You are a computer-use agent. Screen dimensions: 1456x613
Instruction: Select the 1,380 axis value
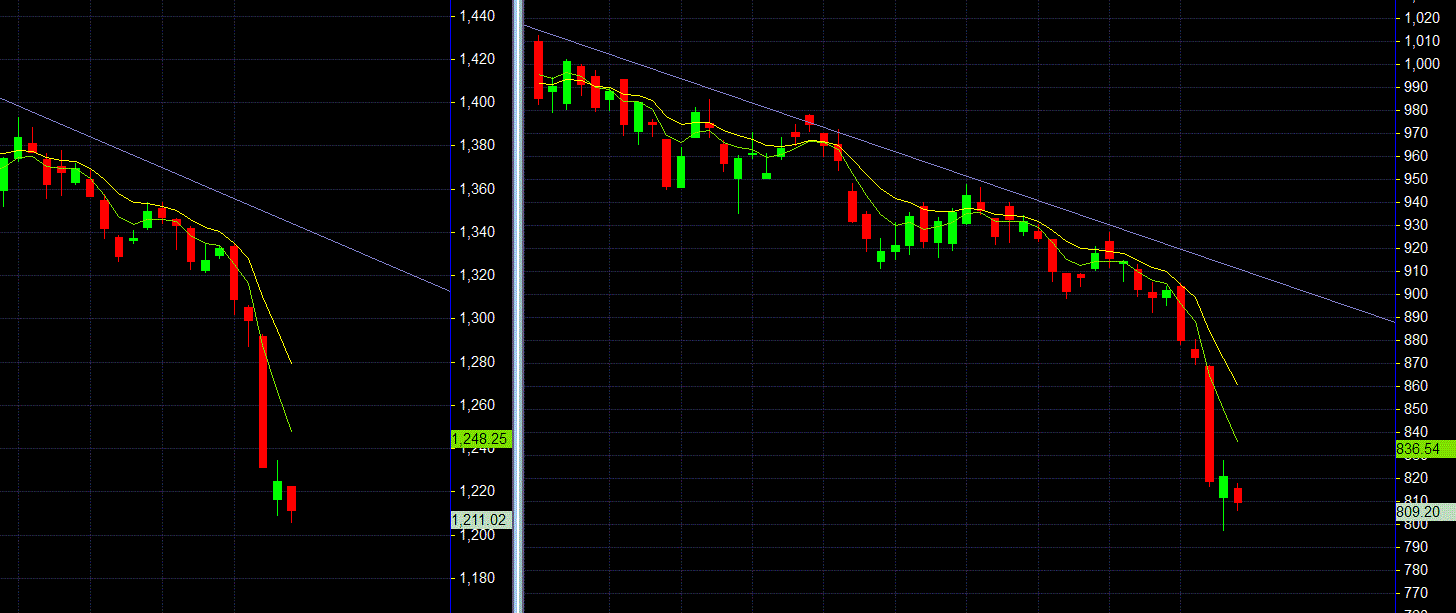[x=476, y=145]
